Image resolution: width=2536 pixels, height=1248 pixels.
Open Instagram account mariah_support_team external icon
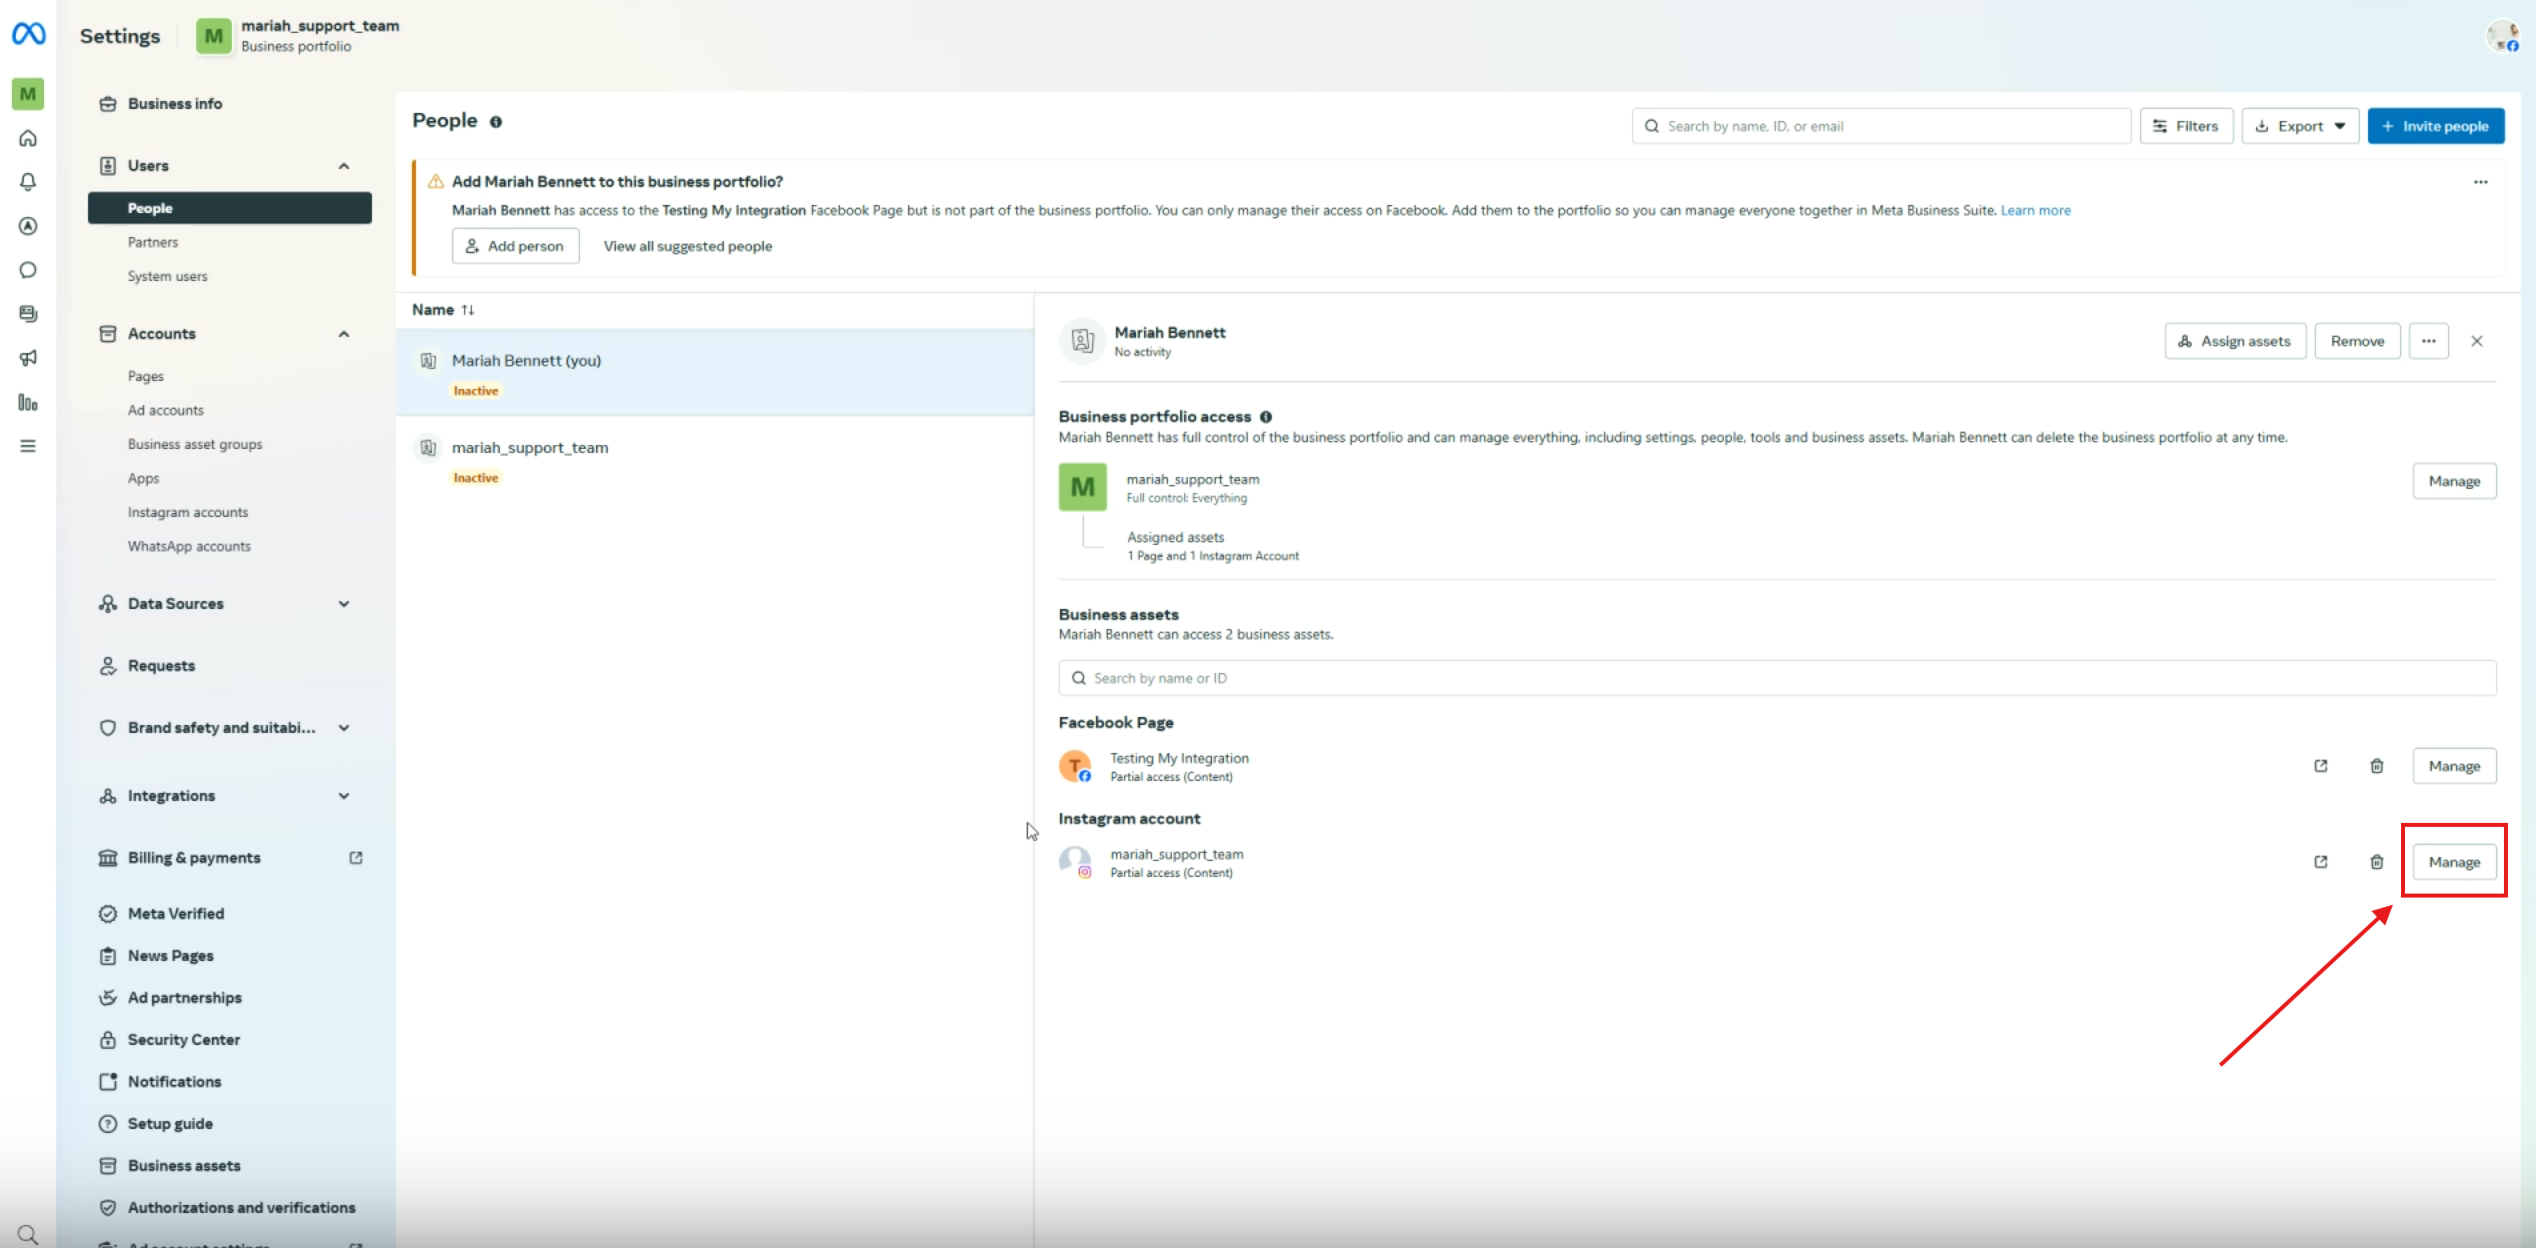coord(2321,862)
